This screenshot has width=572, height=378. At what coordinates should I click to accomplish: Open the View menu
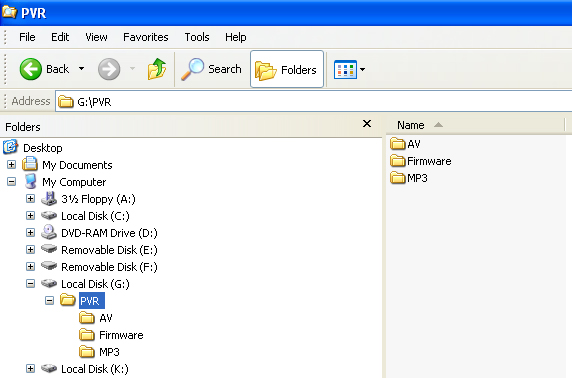(x=96, y=37)
